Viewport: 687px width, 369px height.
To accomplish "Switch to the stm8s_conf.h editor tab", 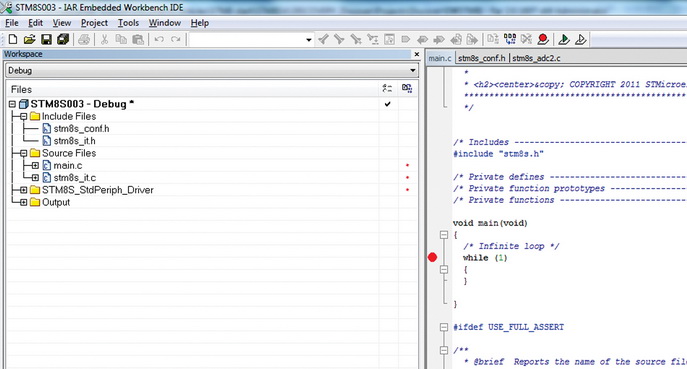I will coord(482,58).
